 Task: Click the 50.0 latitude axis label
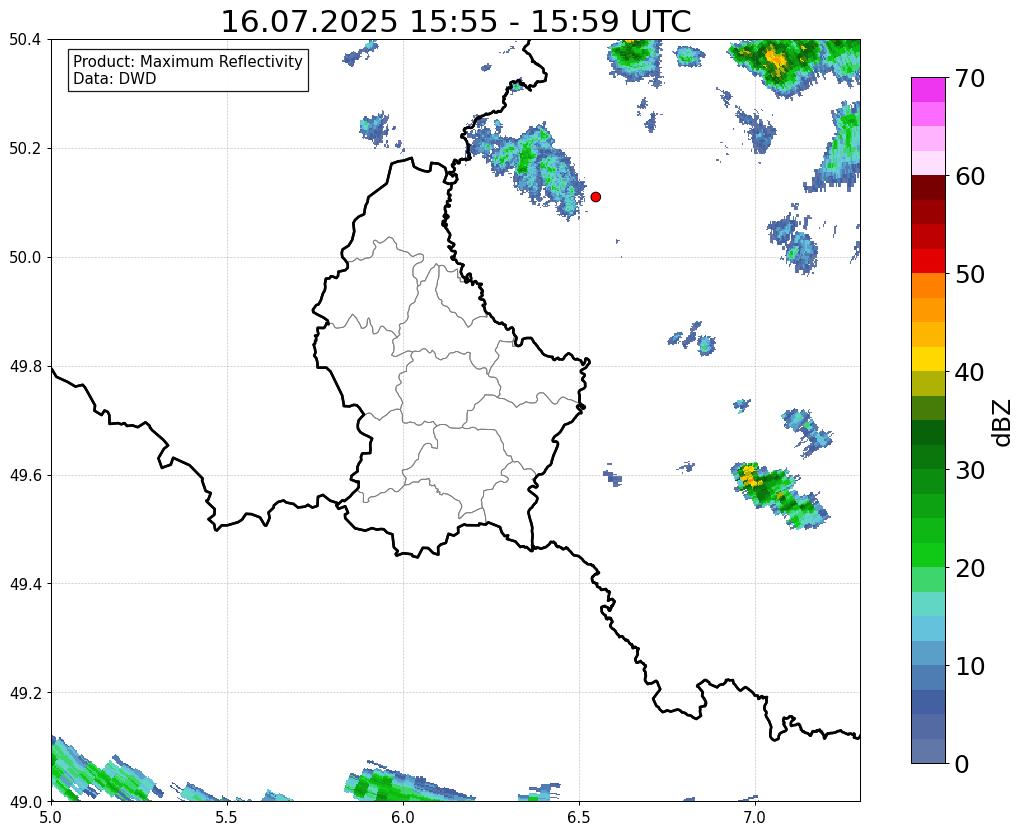[25, 258]
